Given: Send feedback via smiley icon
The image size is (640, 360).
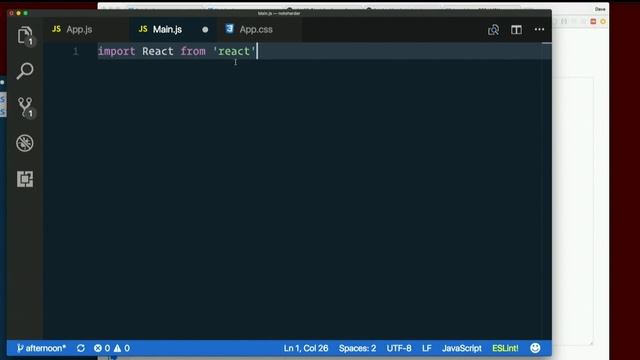Looking at the screenshot, I should 535,348.
